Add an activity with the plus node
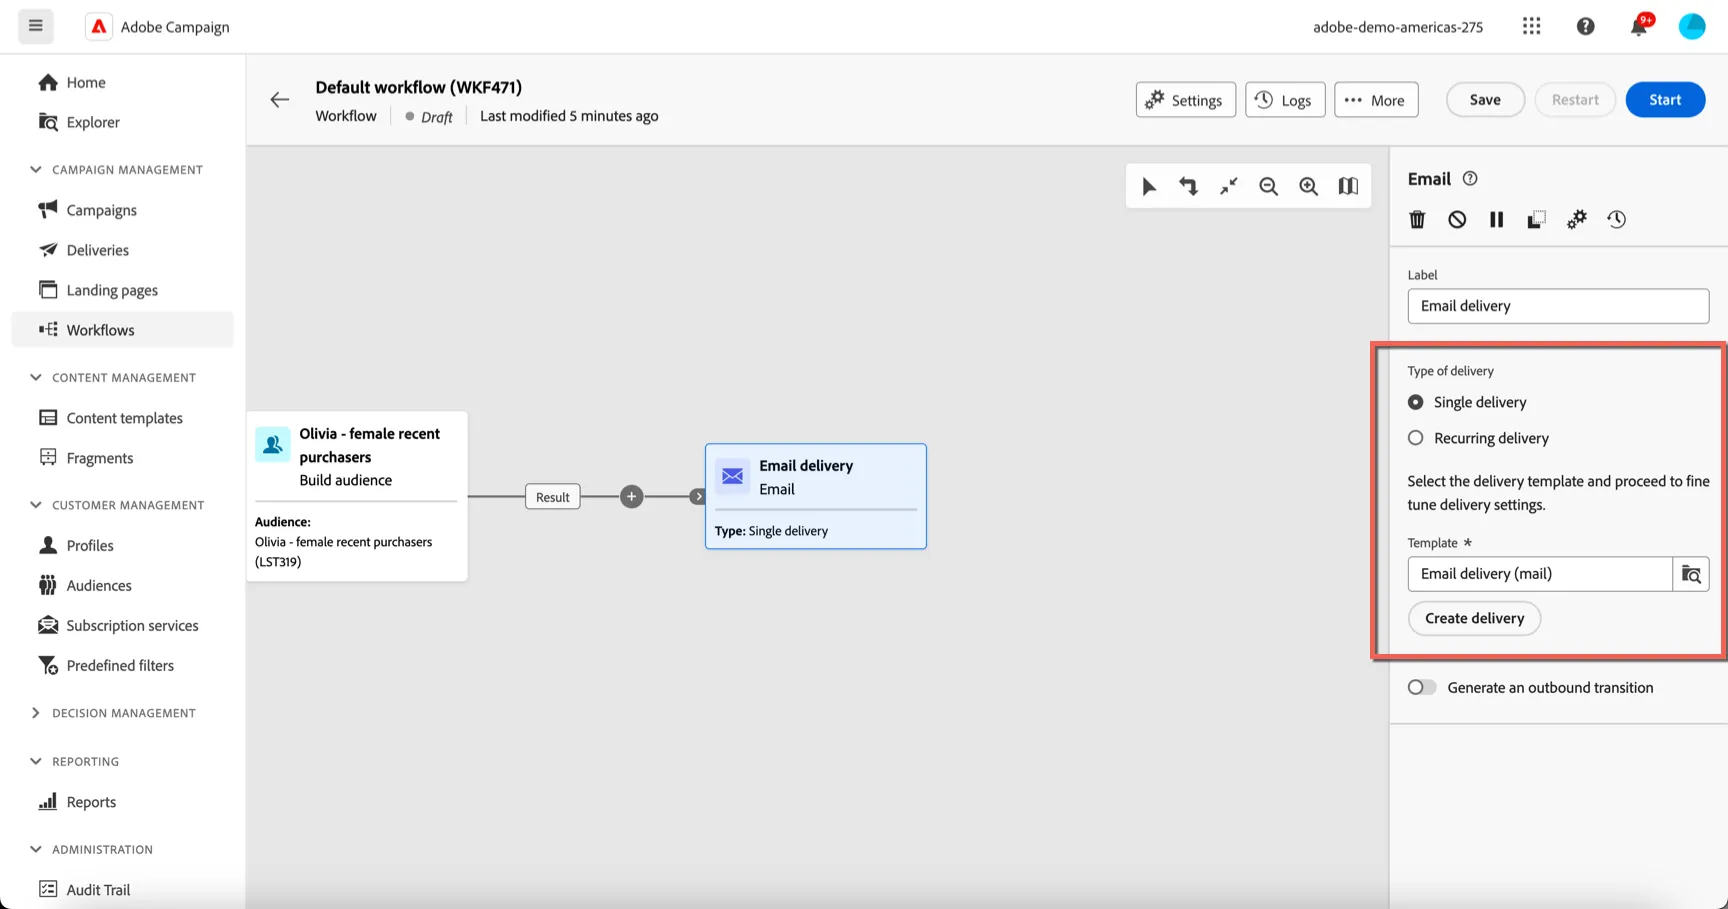1728x909 pixels. (x=631, y=496)
